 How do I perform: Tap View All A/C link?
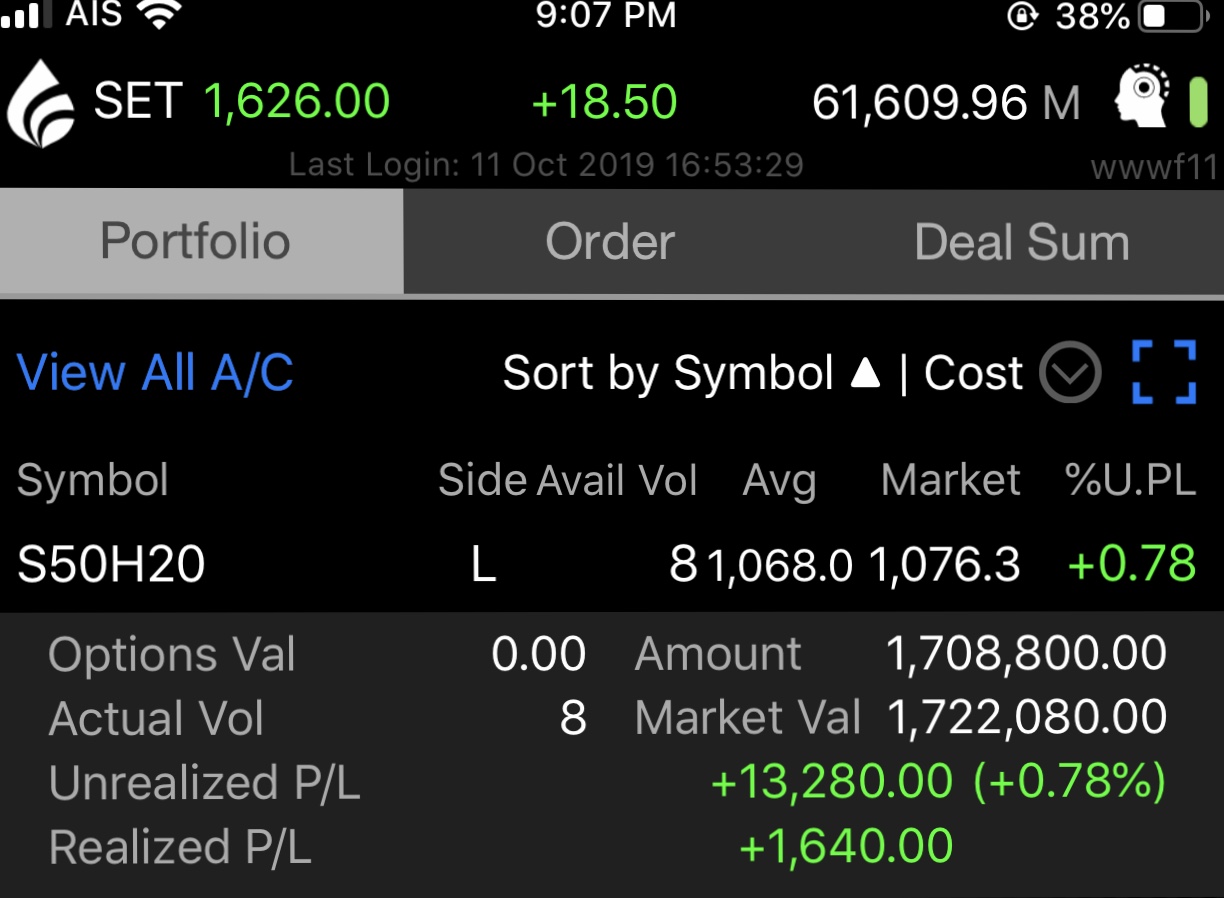pos(156,373)
